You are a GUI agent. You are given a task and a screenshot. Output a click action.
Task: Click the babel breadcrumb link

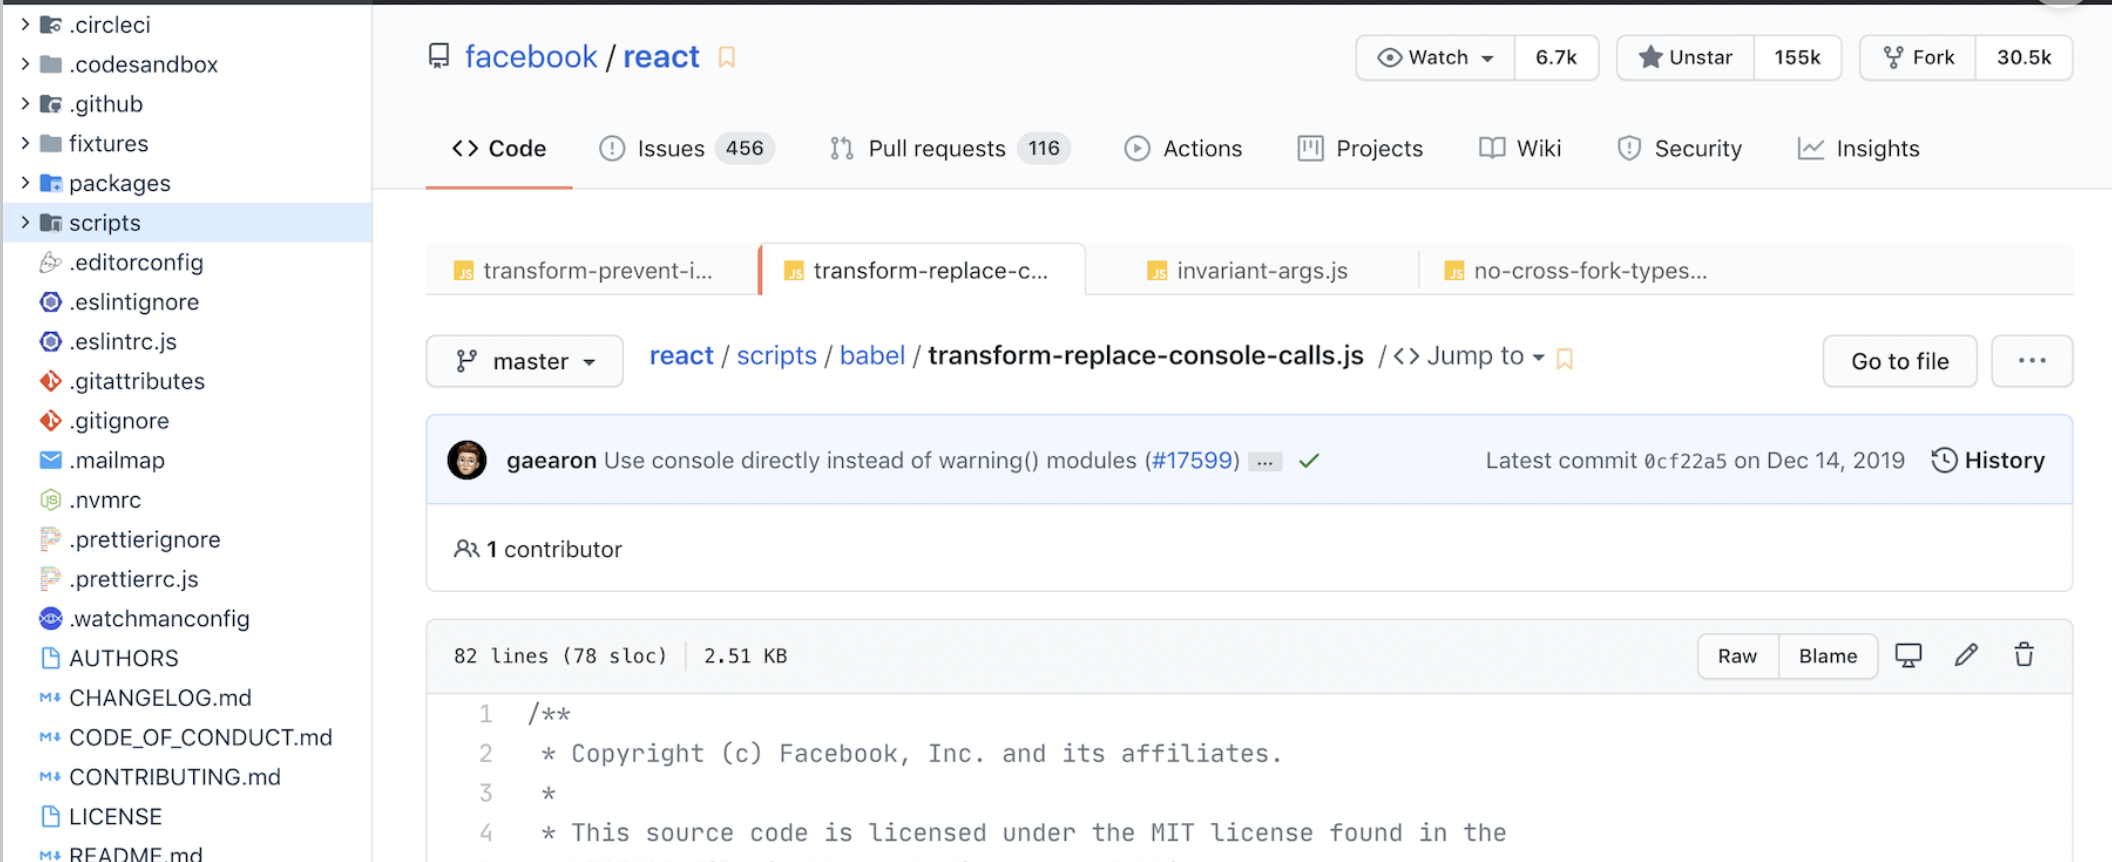[872, 356]
